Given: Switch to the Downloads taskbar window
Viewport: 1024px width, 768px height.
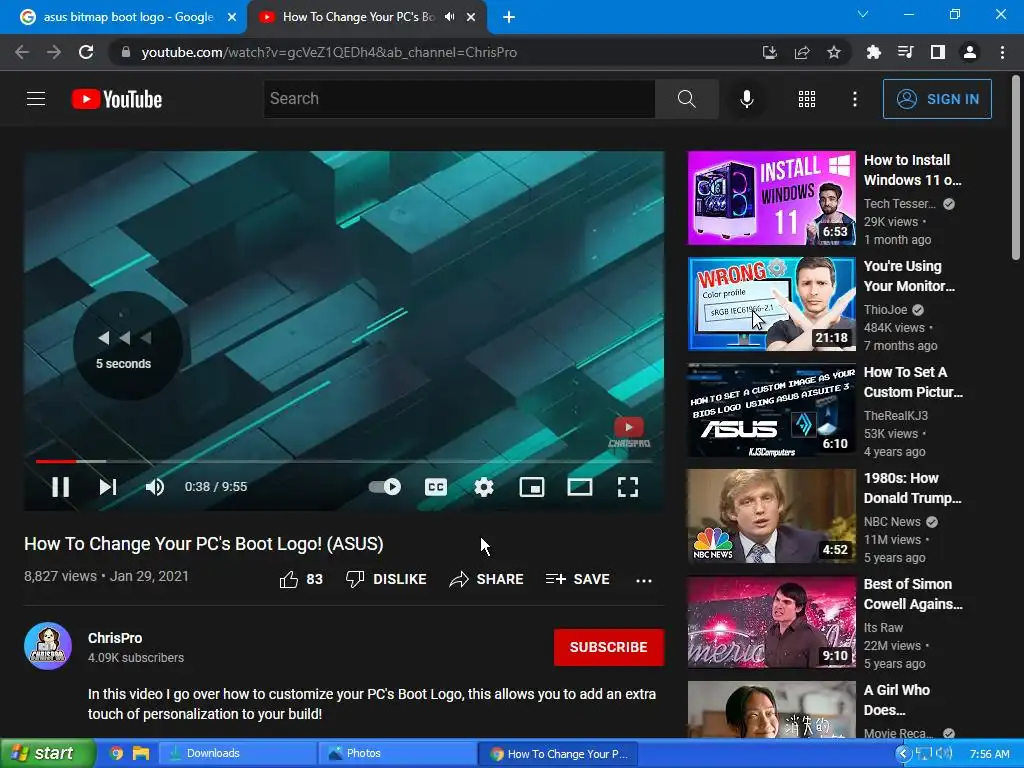Looking at the screenshot, I should (238, 754).
